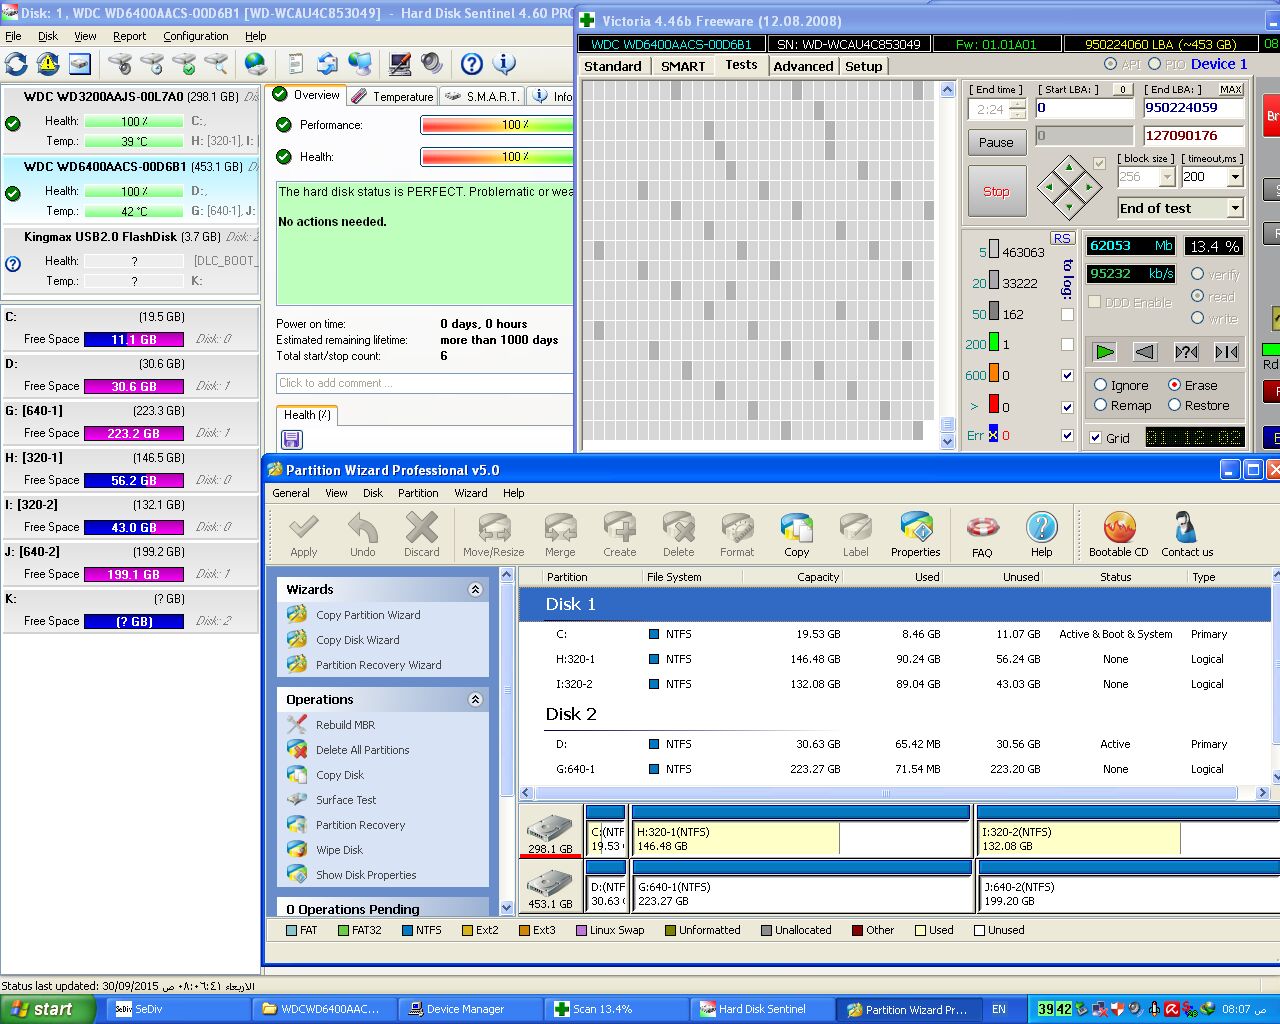This screenshot has width=1280, height=1024.
Task: Click Format in Partition Wizard toolbar
Action: [737, 535]
